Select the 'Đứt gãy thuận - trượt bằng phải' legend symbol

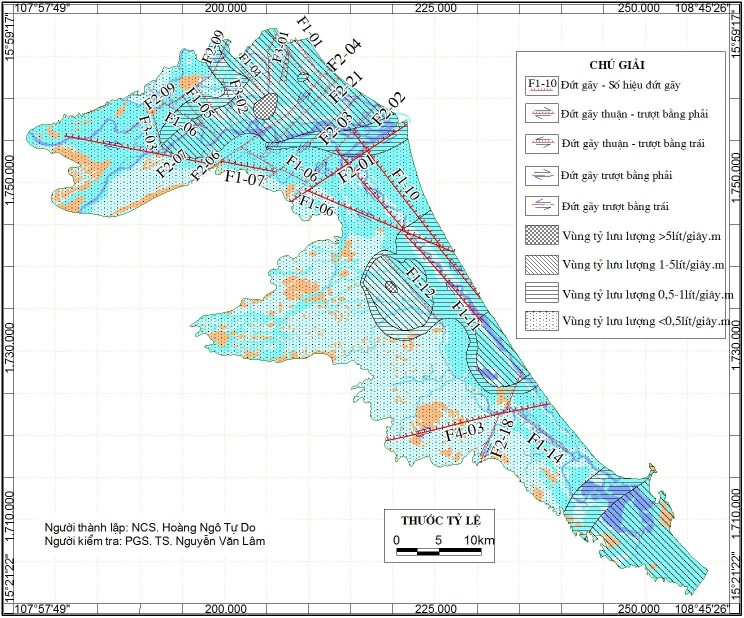tap(541, 114)
